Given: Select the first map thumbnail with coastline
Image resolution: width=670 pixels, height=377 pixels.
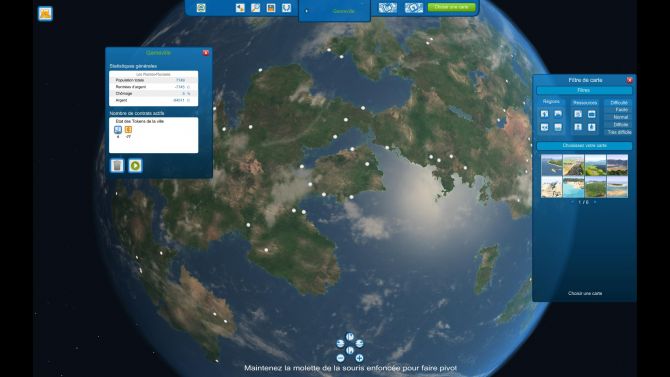Looking at the screenshot, I should point(552,165).
